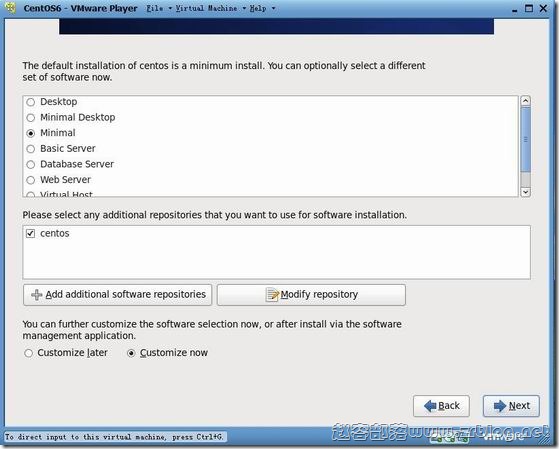
Task: Click dropdown arrow after Virtual Machine
Action: click(244, 8)
